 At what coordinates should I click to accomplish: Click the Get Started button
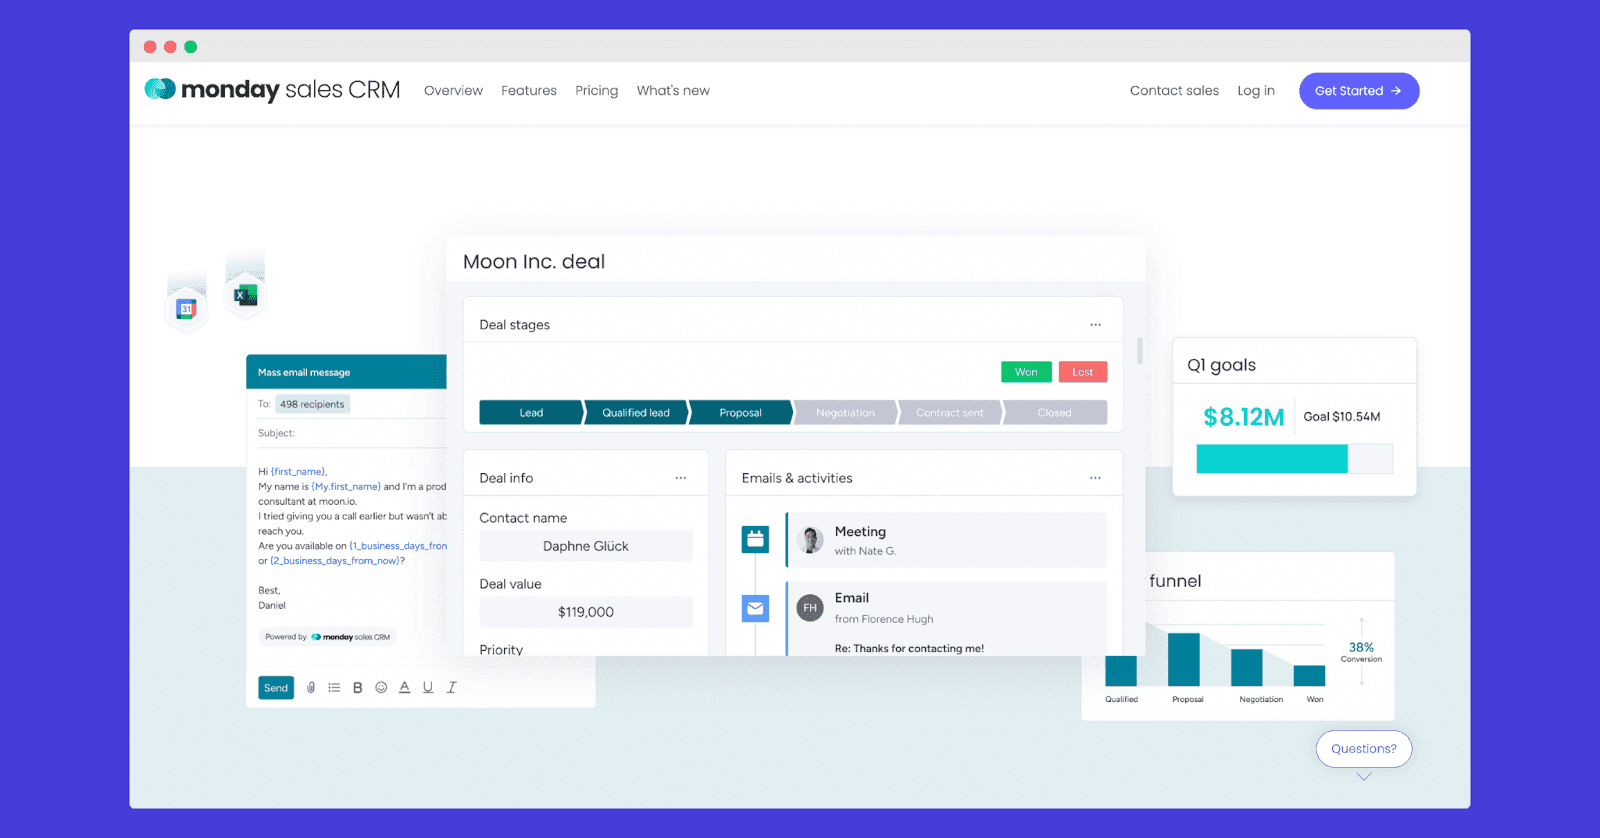(1359, 91)
